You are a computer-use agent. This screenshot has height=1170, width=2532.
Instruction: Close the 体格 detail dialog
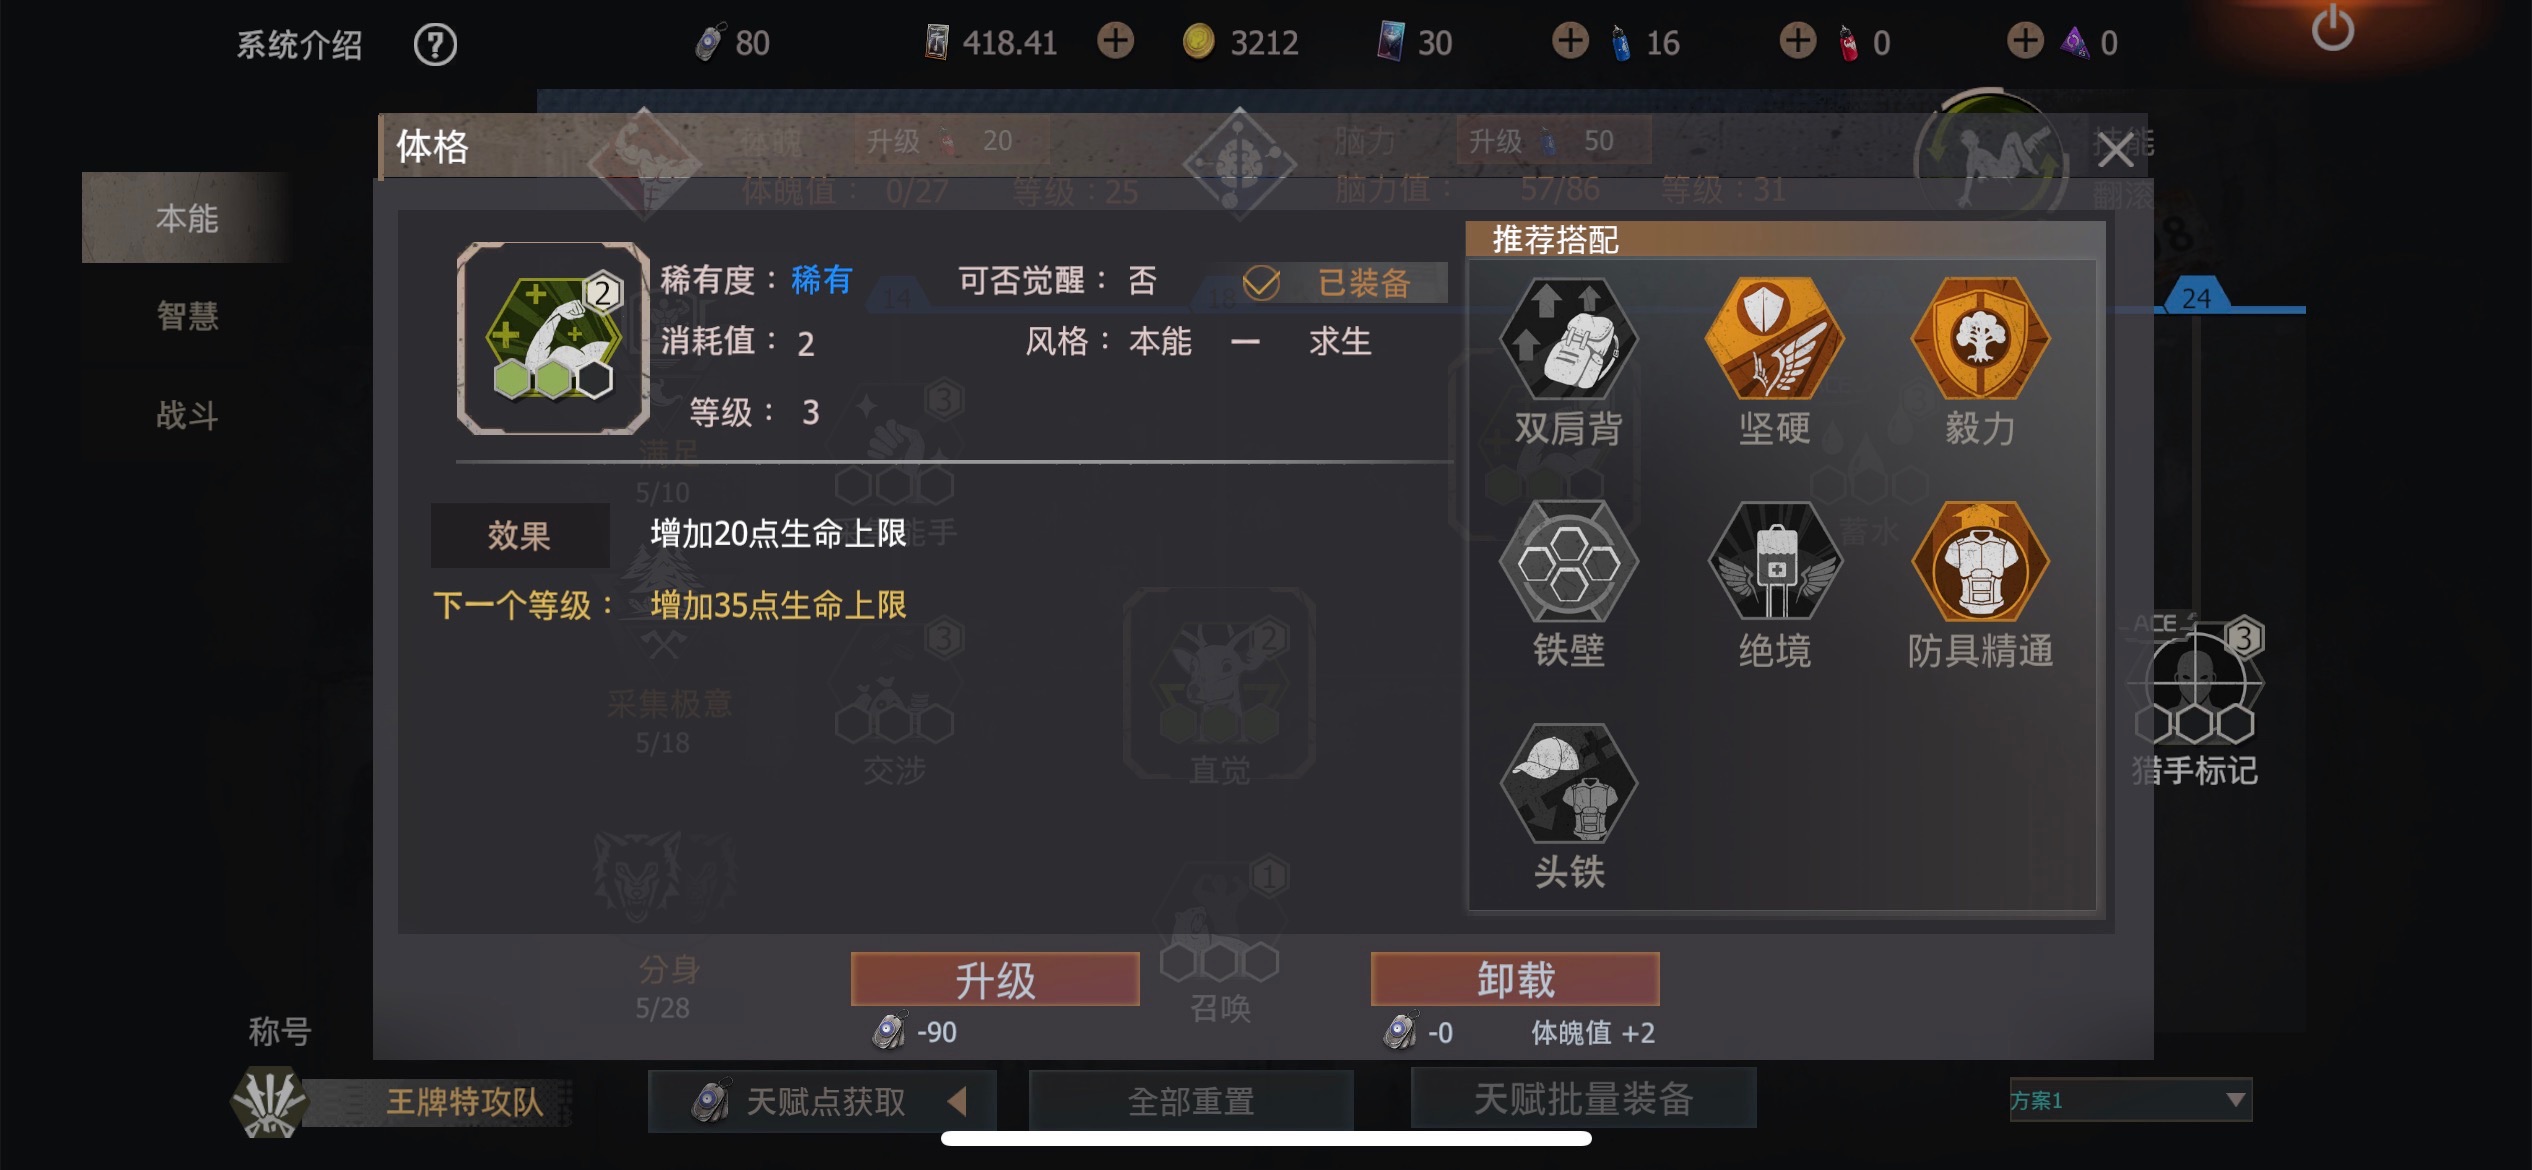pyautogui.click(x=2115, y=150)
